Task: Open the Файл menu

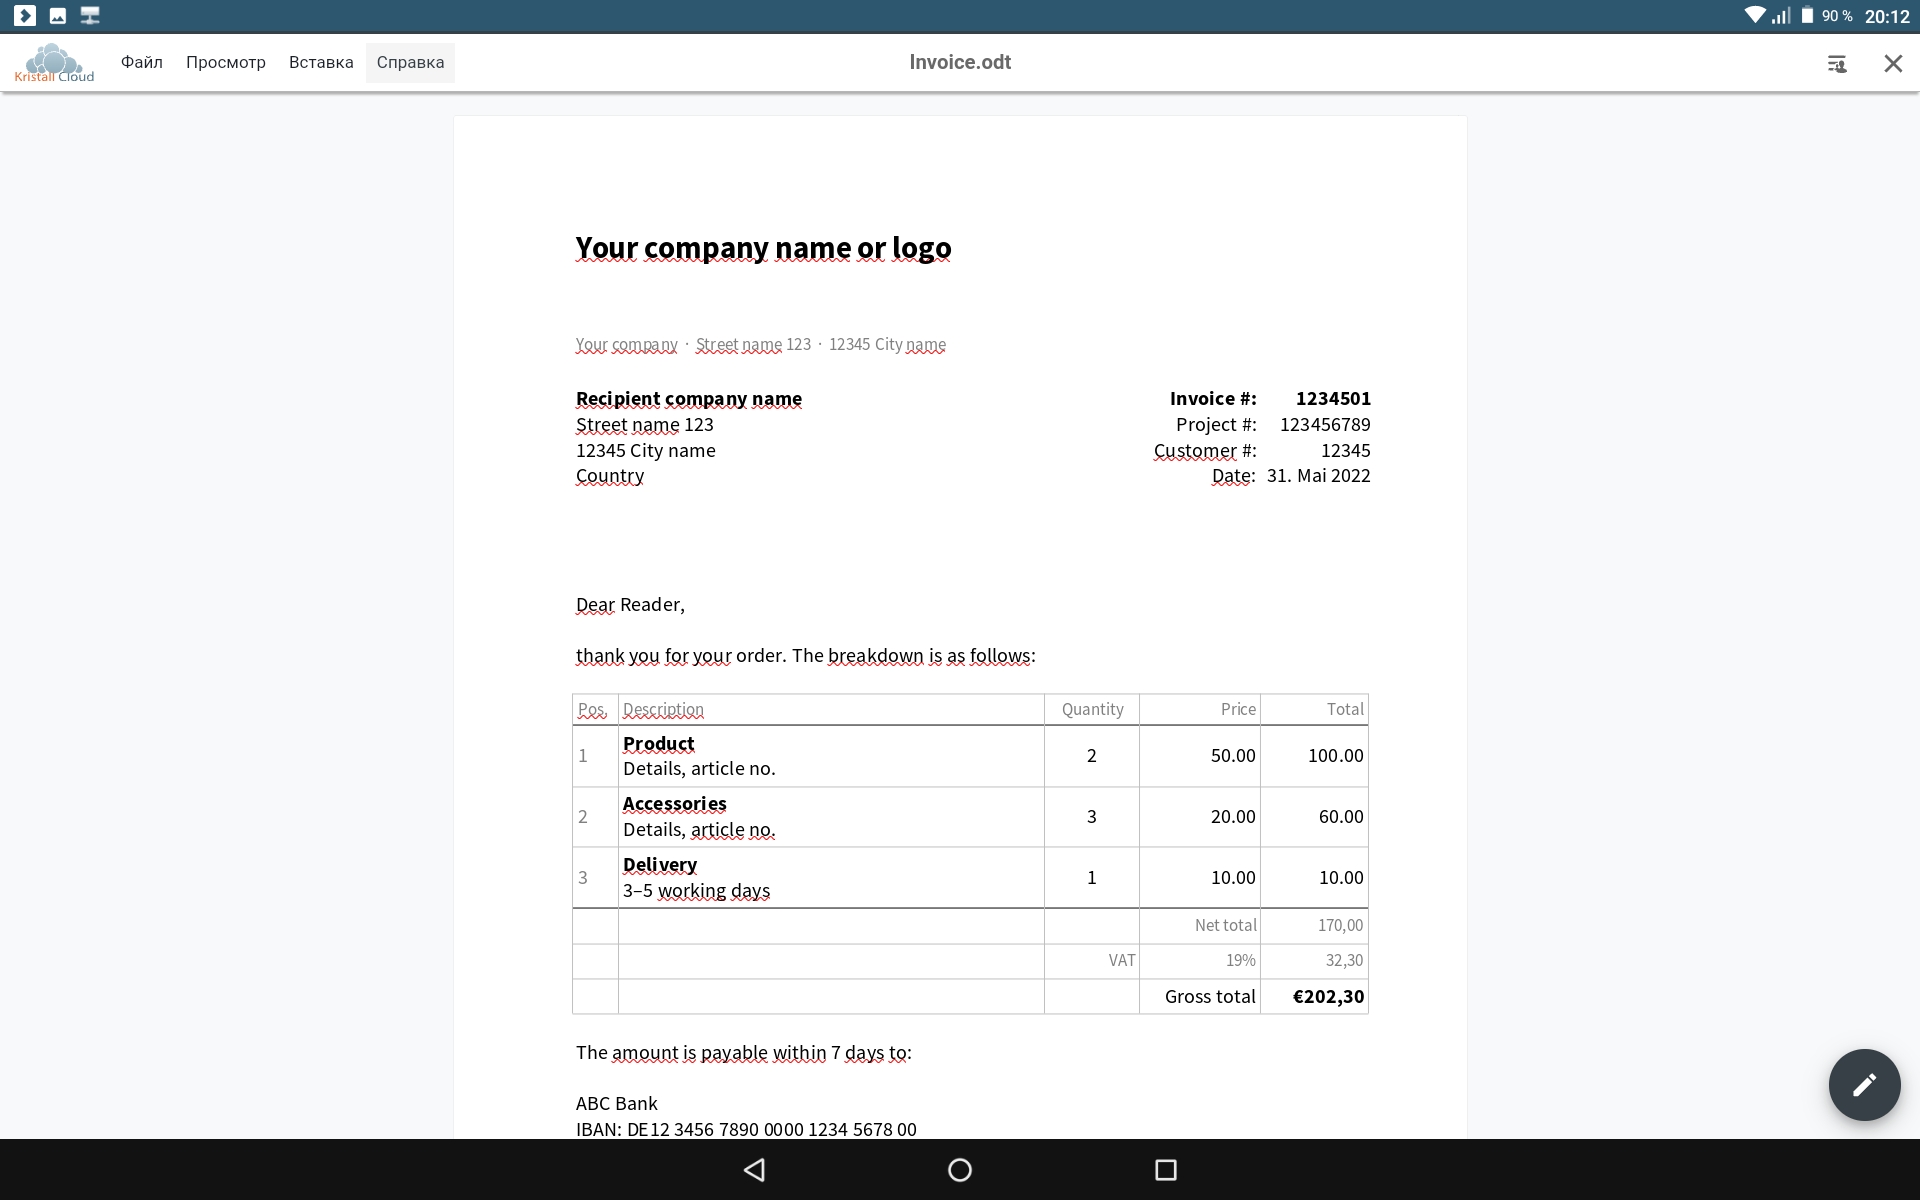Action: click(x=141, y=62)
